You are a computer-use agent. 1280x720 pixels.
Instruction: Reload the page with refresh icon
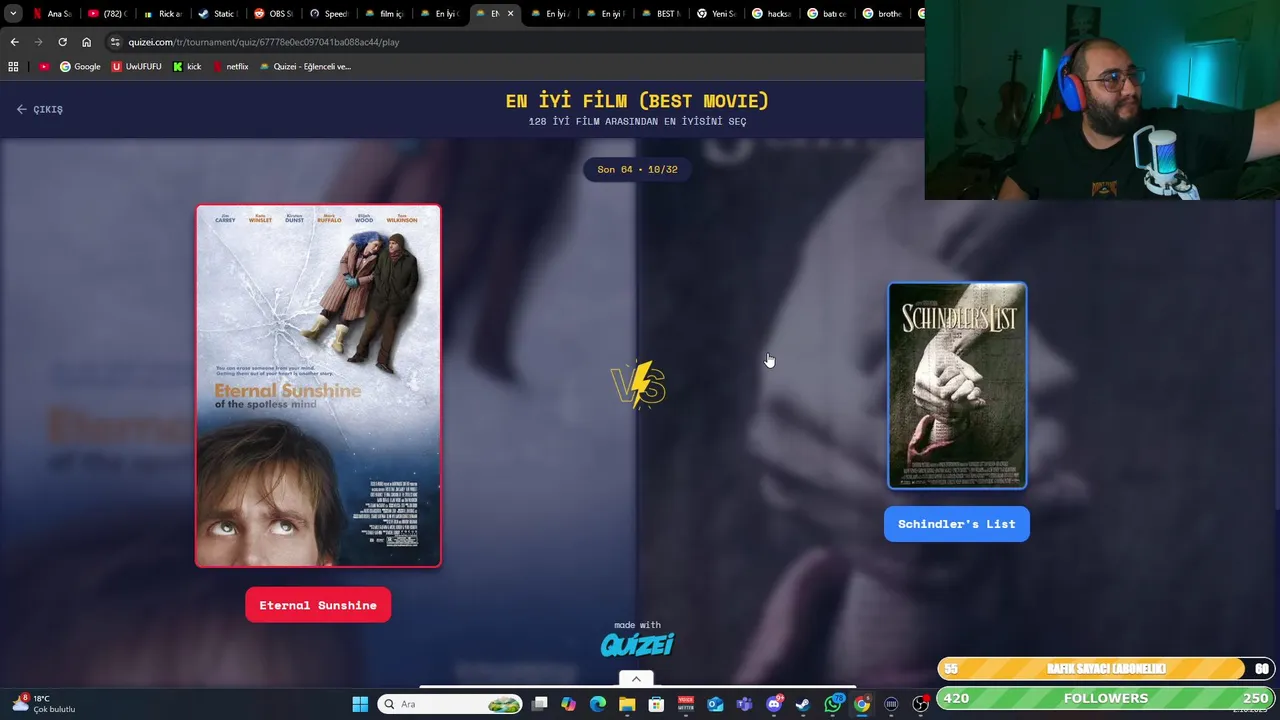point(62,42)
